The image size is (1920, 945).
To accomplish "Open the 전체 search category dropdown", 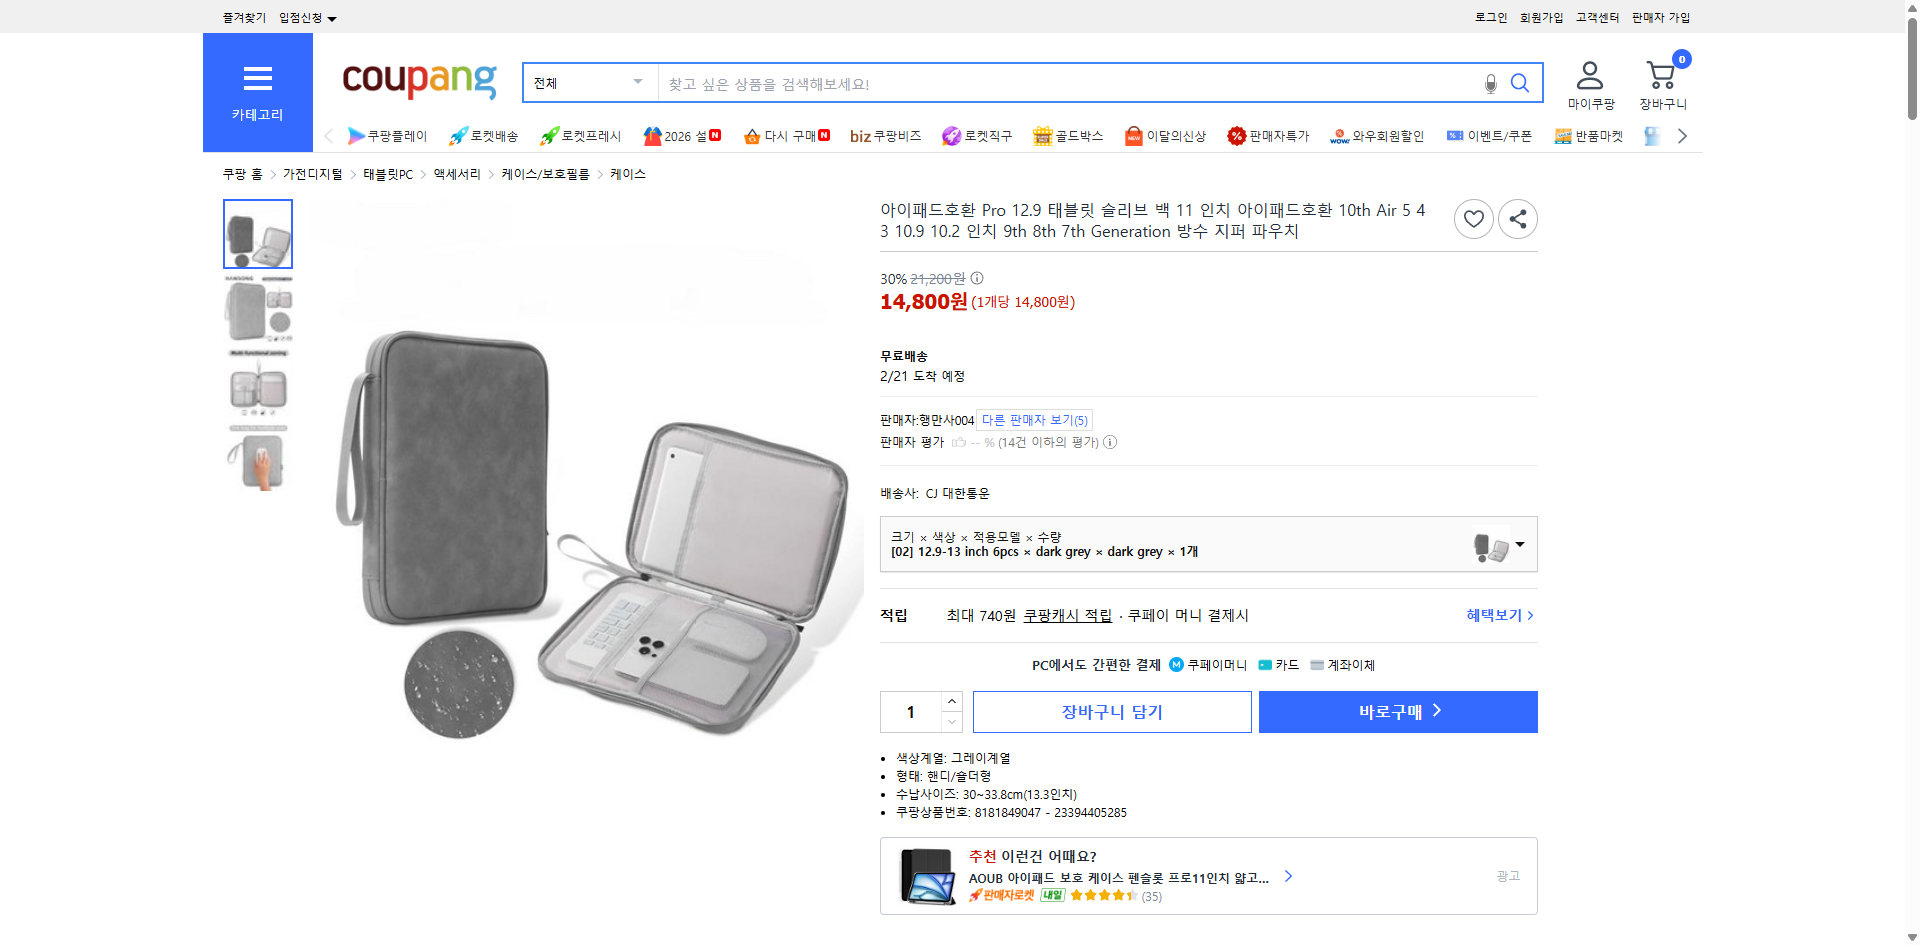I will point(588,82).
